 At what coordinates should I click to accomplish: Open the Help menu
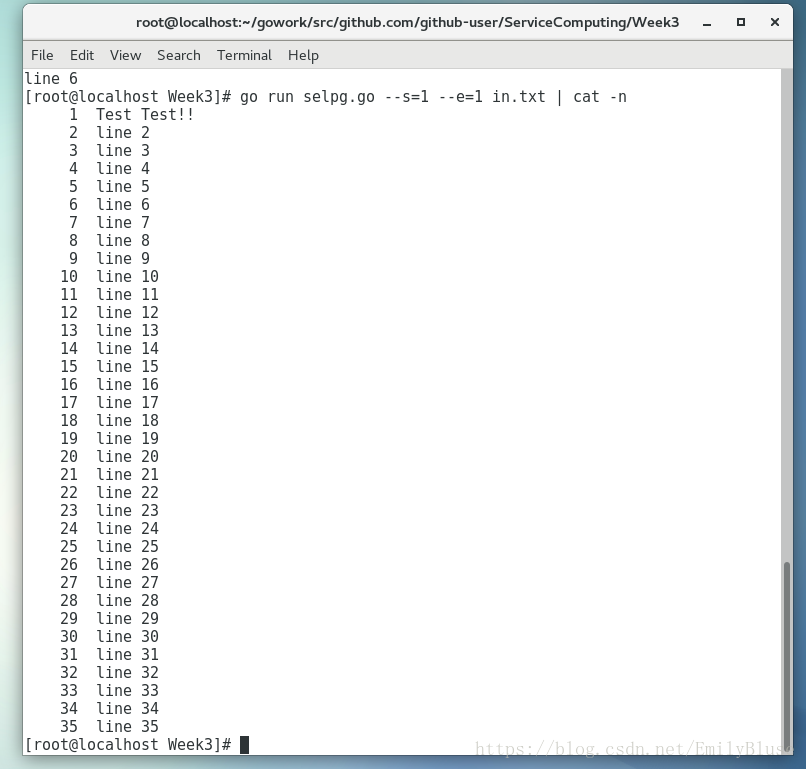[303, 55]
